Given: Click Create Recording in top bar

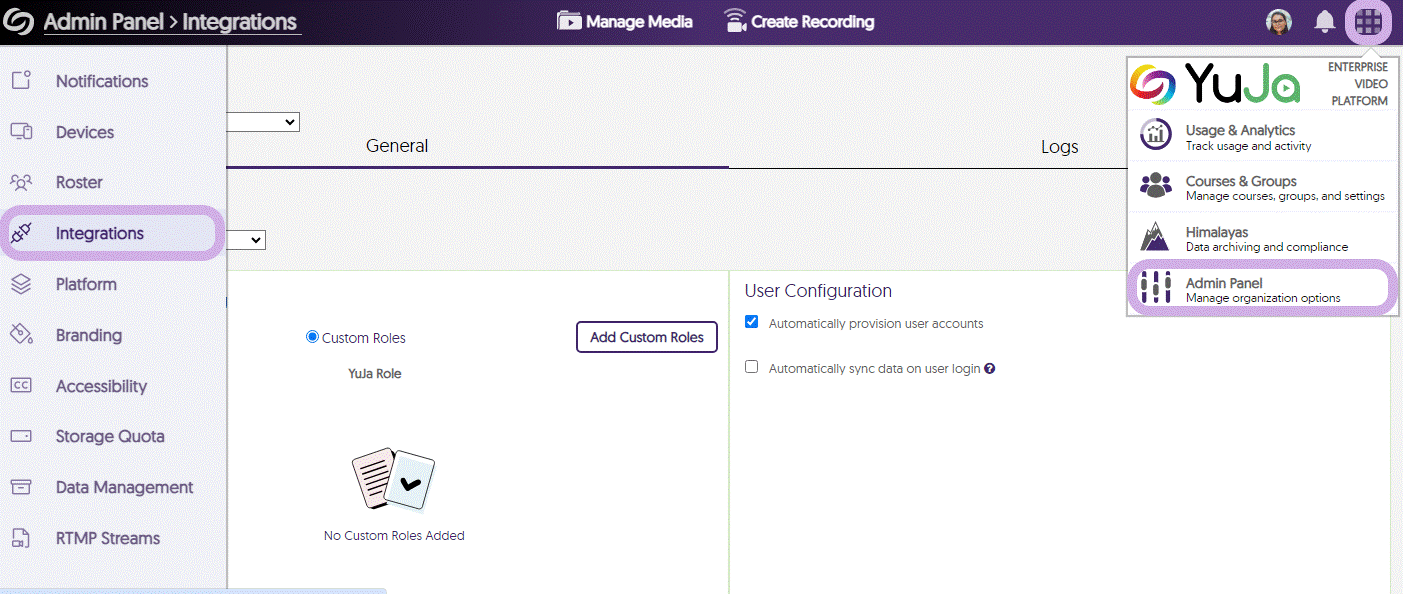Looking at the screenshot, I should [x=799, y=21].
